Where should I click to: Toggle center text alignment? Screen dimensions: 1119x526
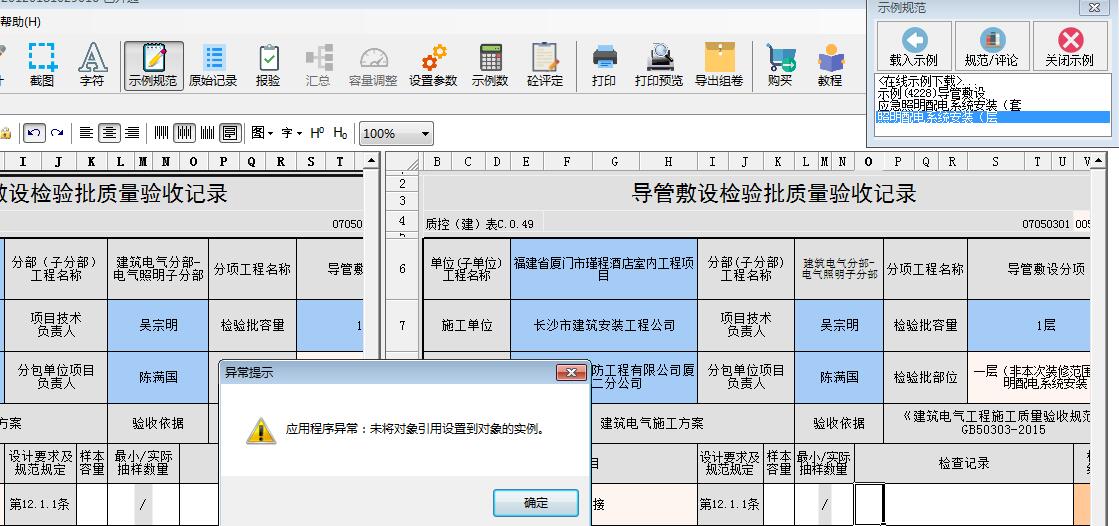pos(109,133)
